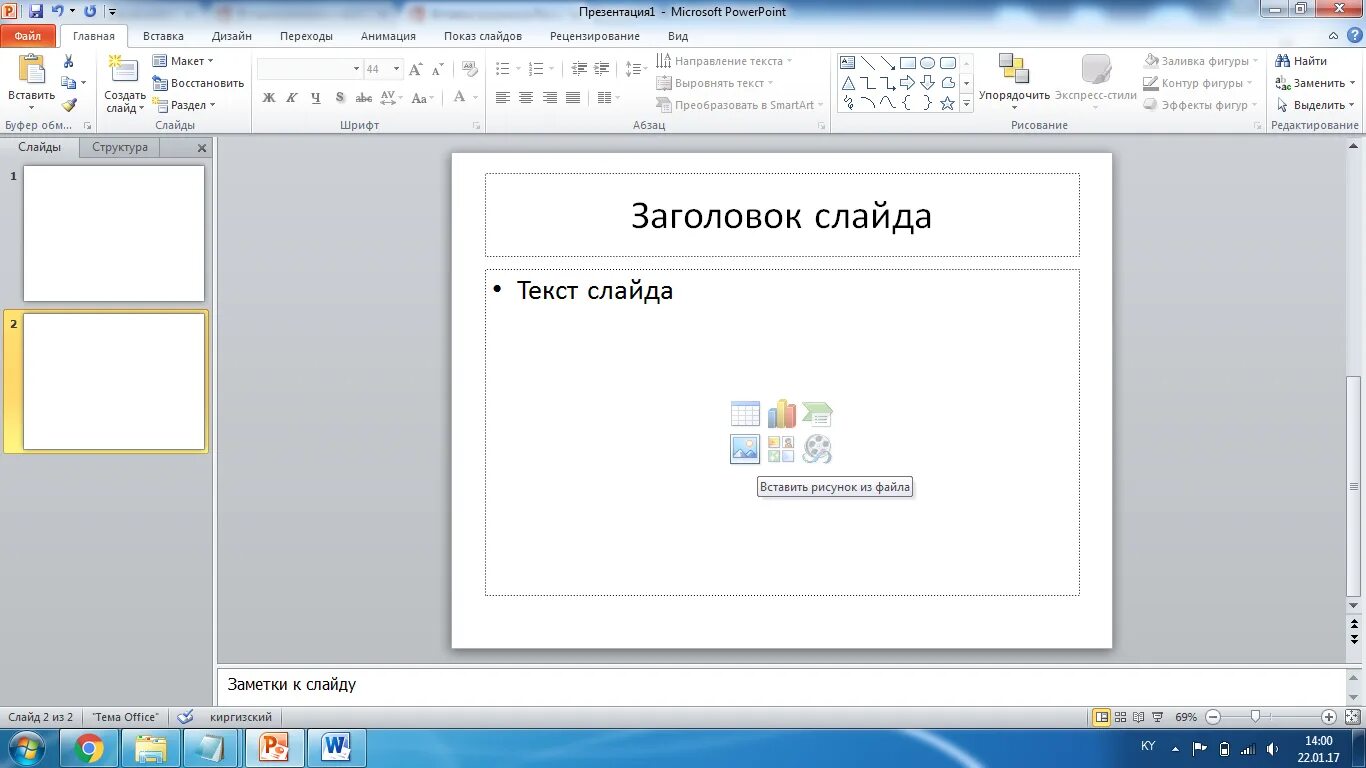Click the киргизский language indicator
Image resolution: width=1366 pixels, height=768 pixels.
pyautogui.click(x=241, y=717)
